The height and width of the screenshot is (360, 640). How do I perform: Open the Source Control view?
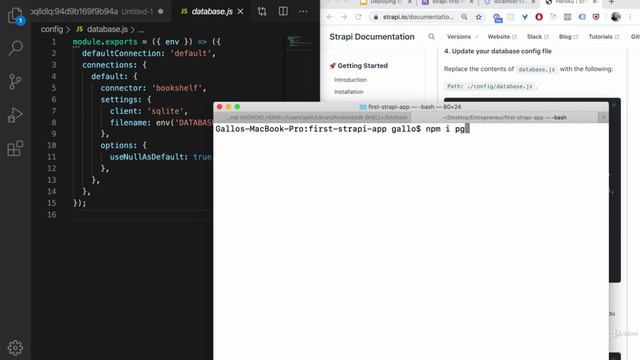click(x=15, y=82)
